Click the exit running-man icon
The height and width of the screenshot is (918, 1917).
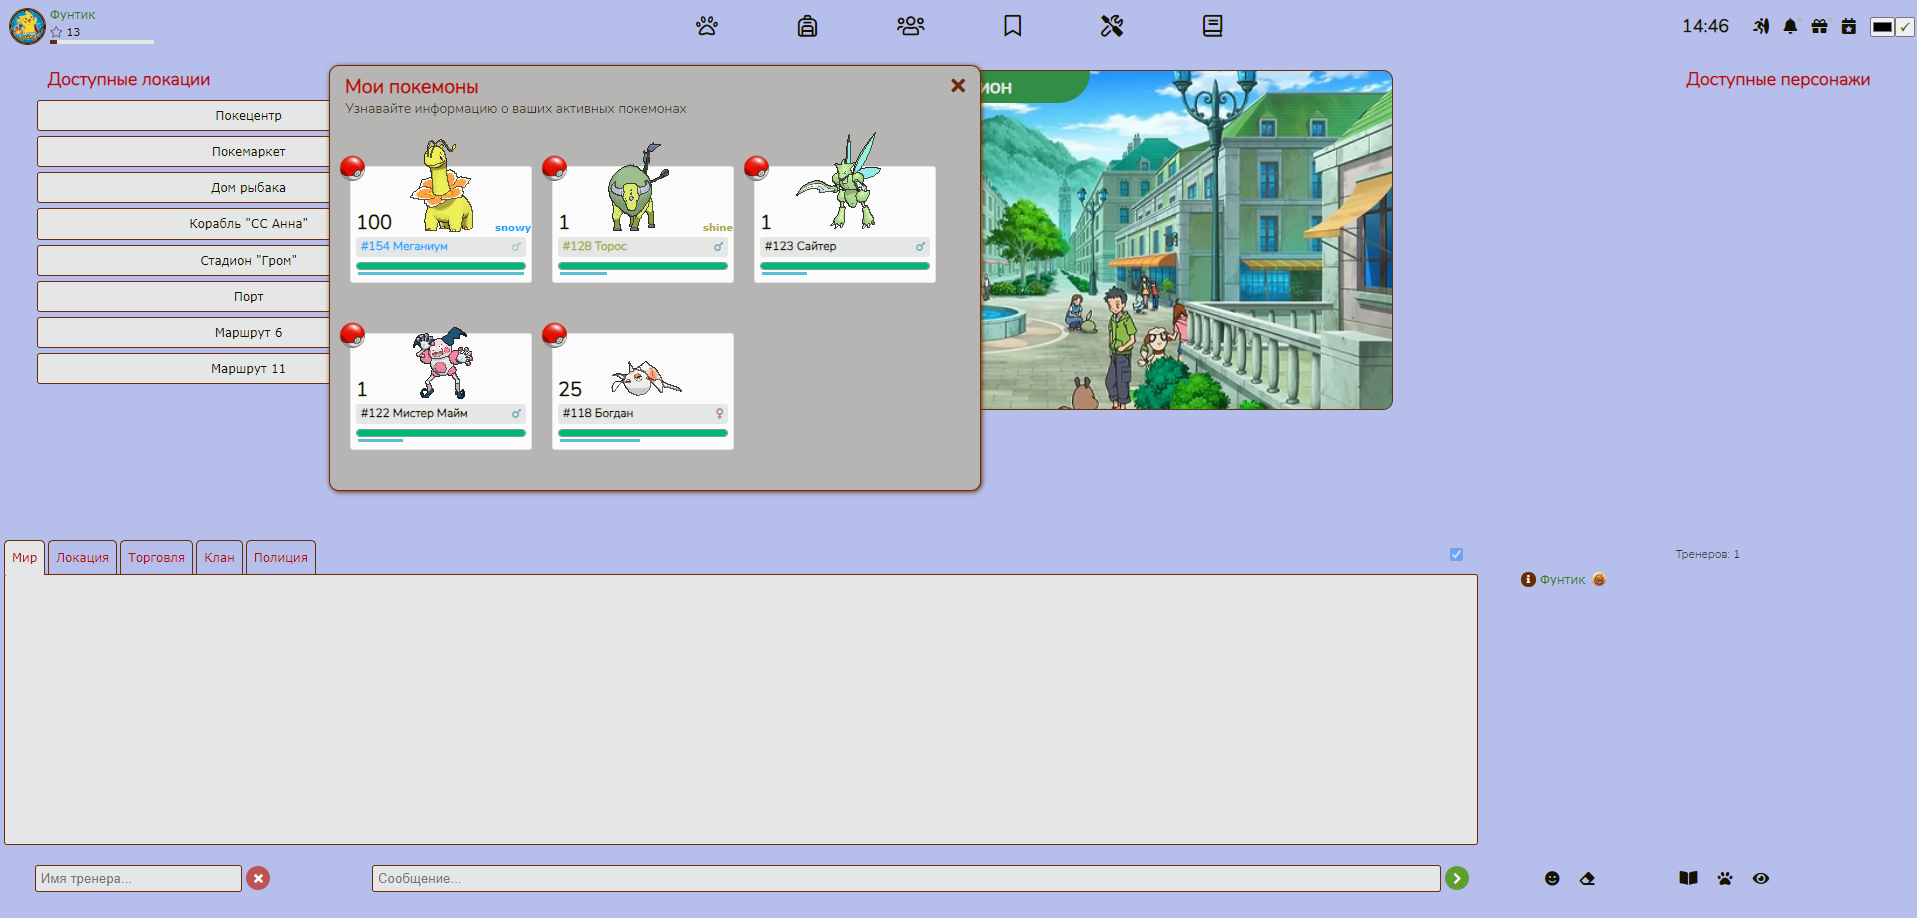click(x=1761, y=26)
